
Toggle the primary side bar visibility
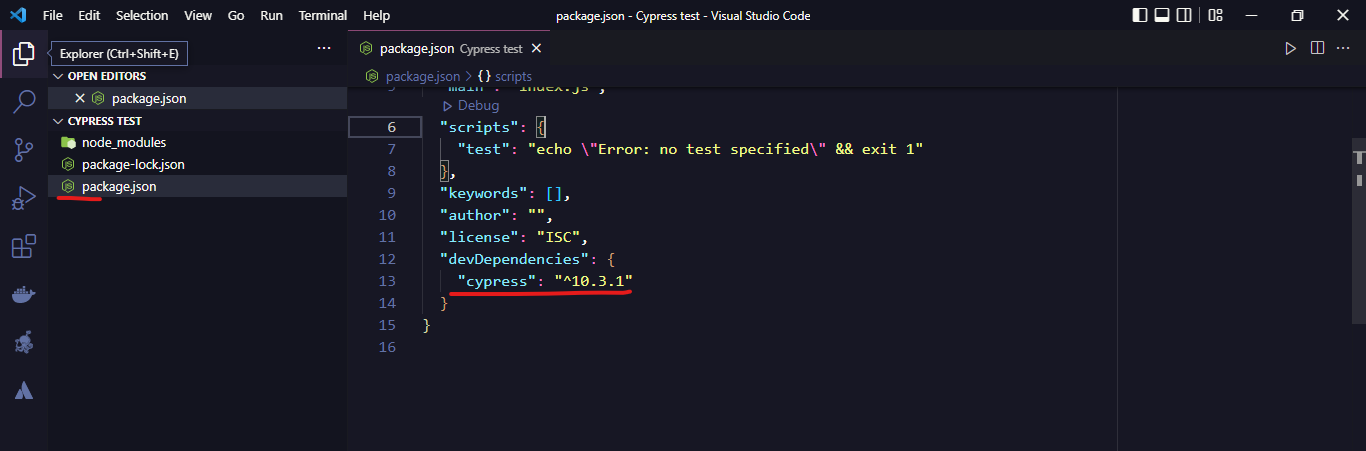(x=1140, y=16)
